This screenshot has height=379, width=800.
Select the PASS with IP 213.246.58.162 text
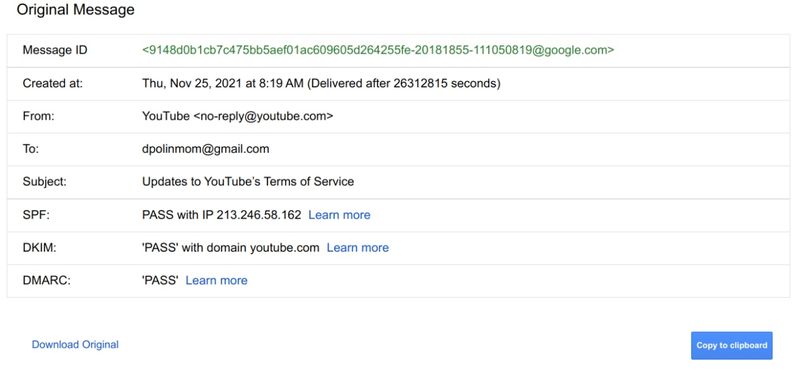(221, 215)
